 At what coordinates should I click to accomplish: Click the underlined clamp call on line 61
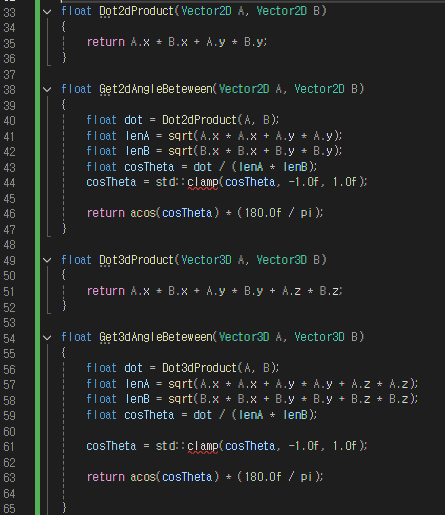[x=203, y=446]
